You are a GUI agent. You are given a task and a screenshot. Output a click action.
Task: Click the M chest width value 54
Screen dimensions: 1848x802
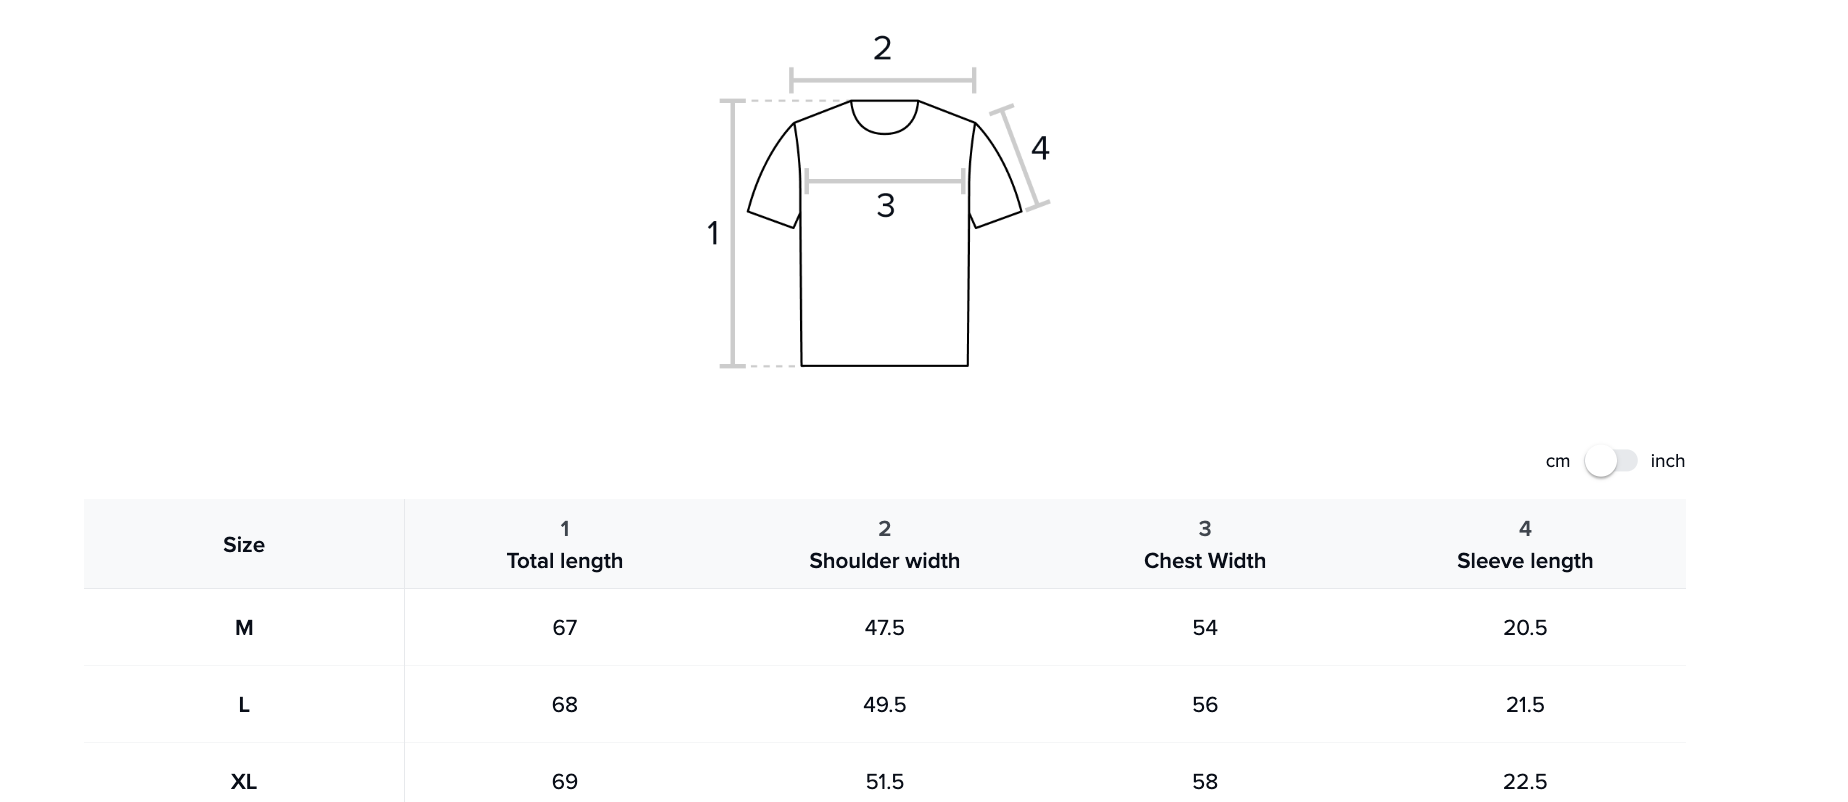(x=1204, y=628)
